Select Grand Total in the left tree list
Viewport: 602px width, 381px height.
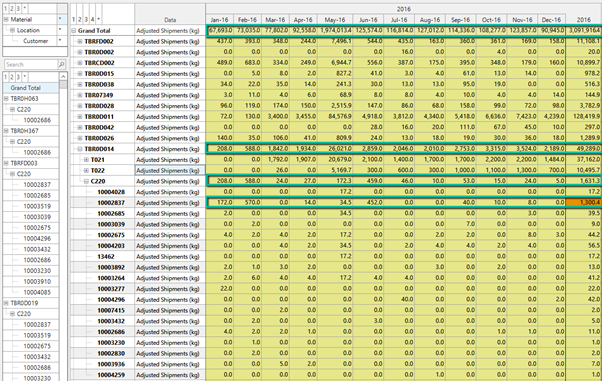(x=26, y=88)
